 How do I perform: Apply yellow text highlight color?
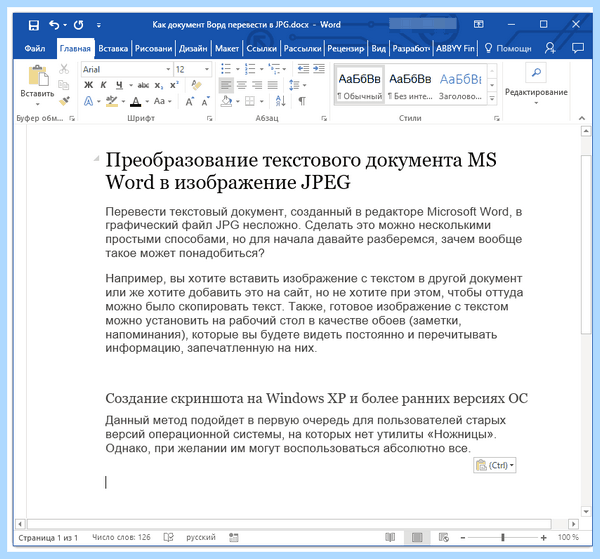pyautogui.click(x=112, y=101)
